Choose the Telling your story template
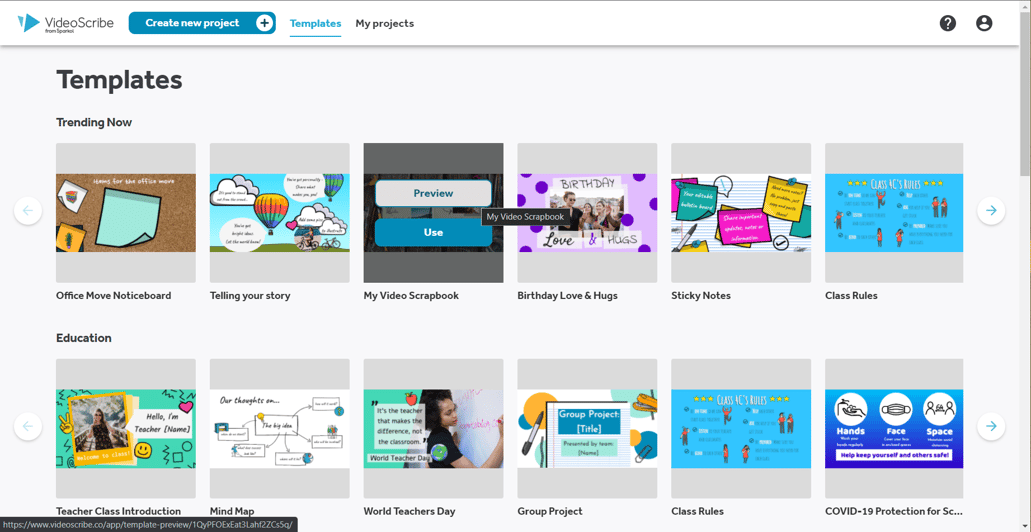1031x532 pixels. 279,212
